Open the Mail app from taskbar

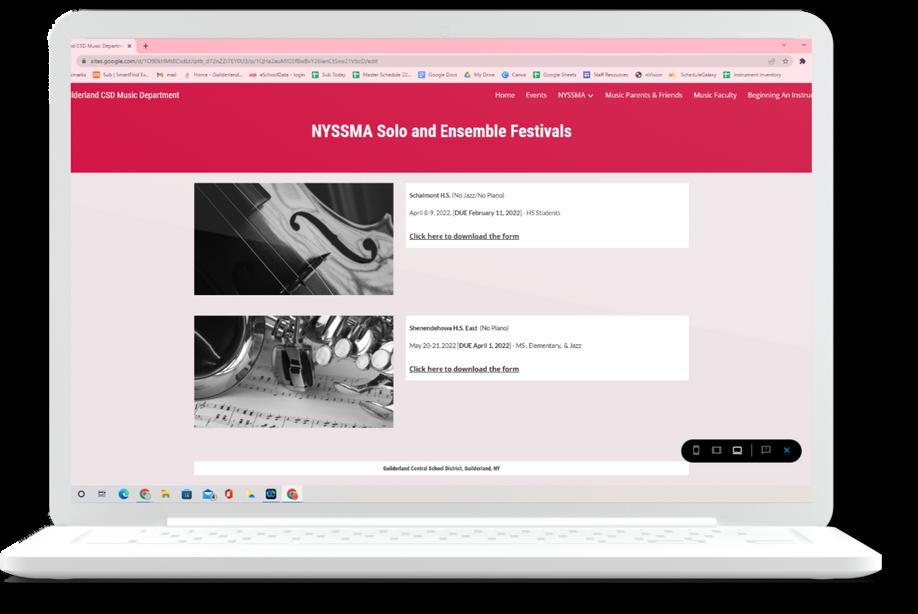[x=209, y=494]
